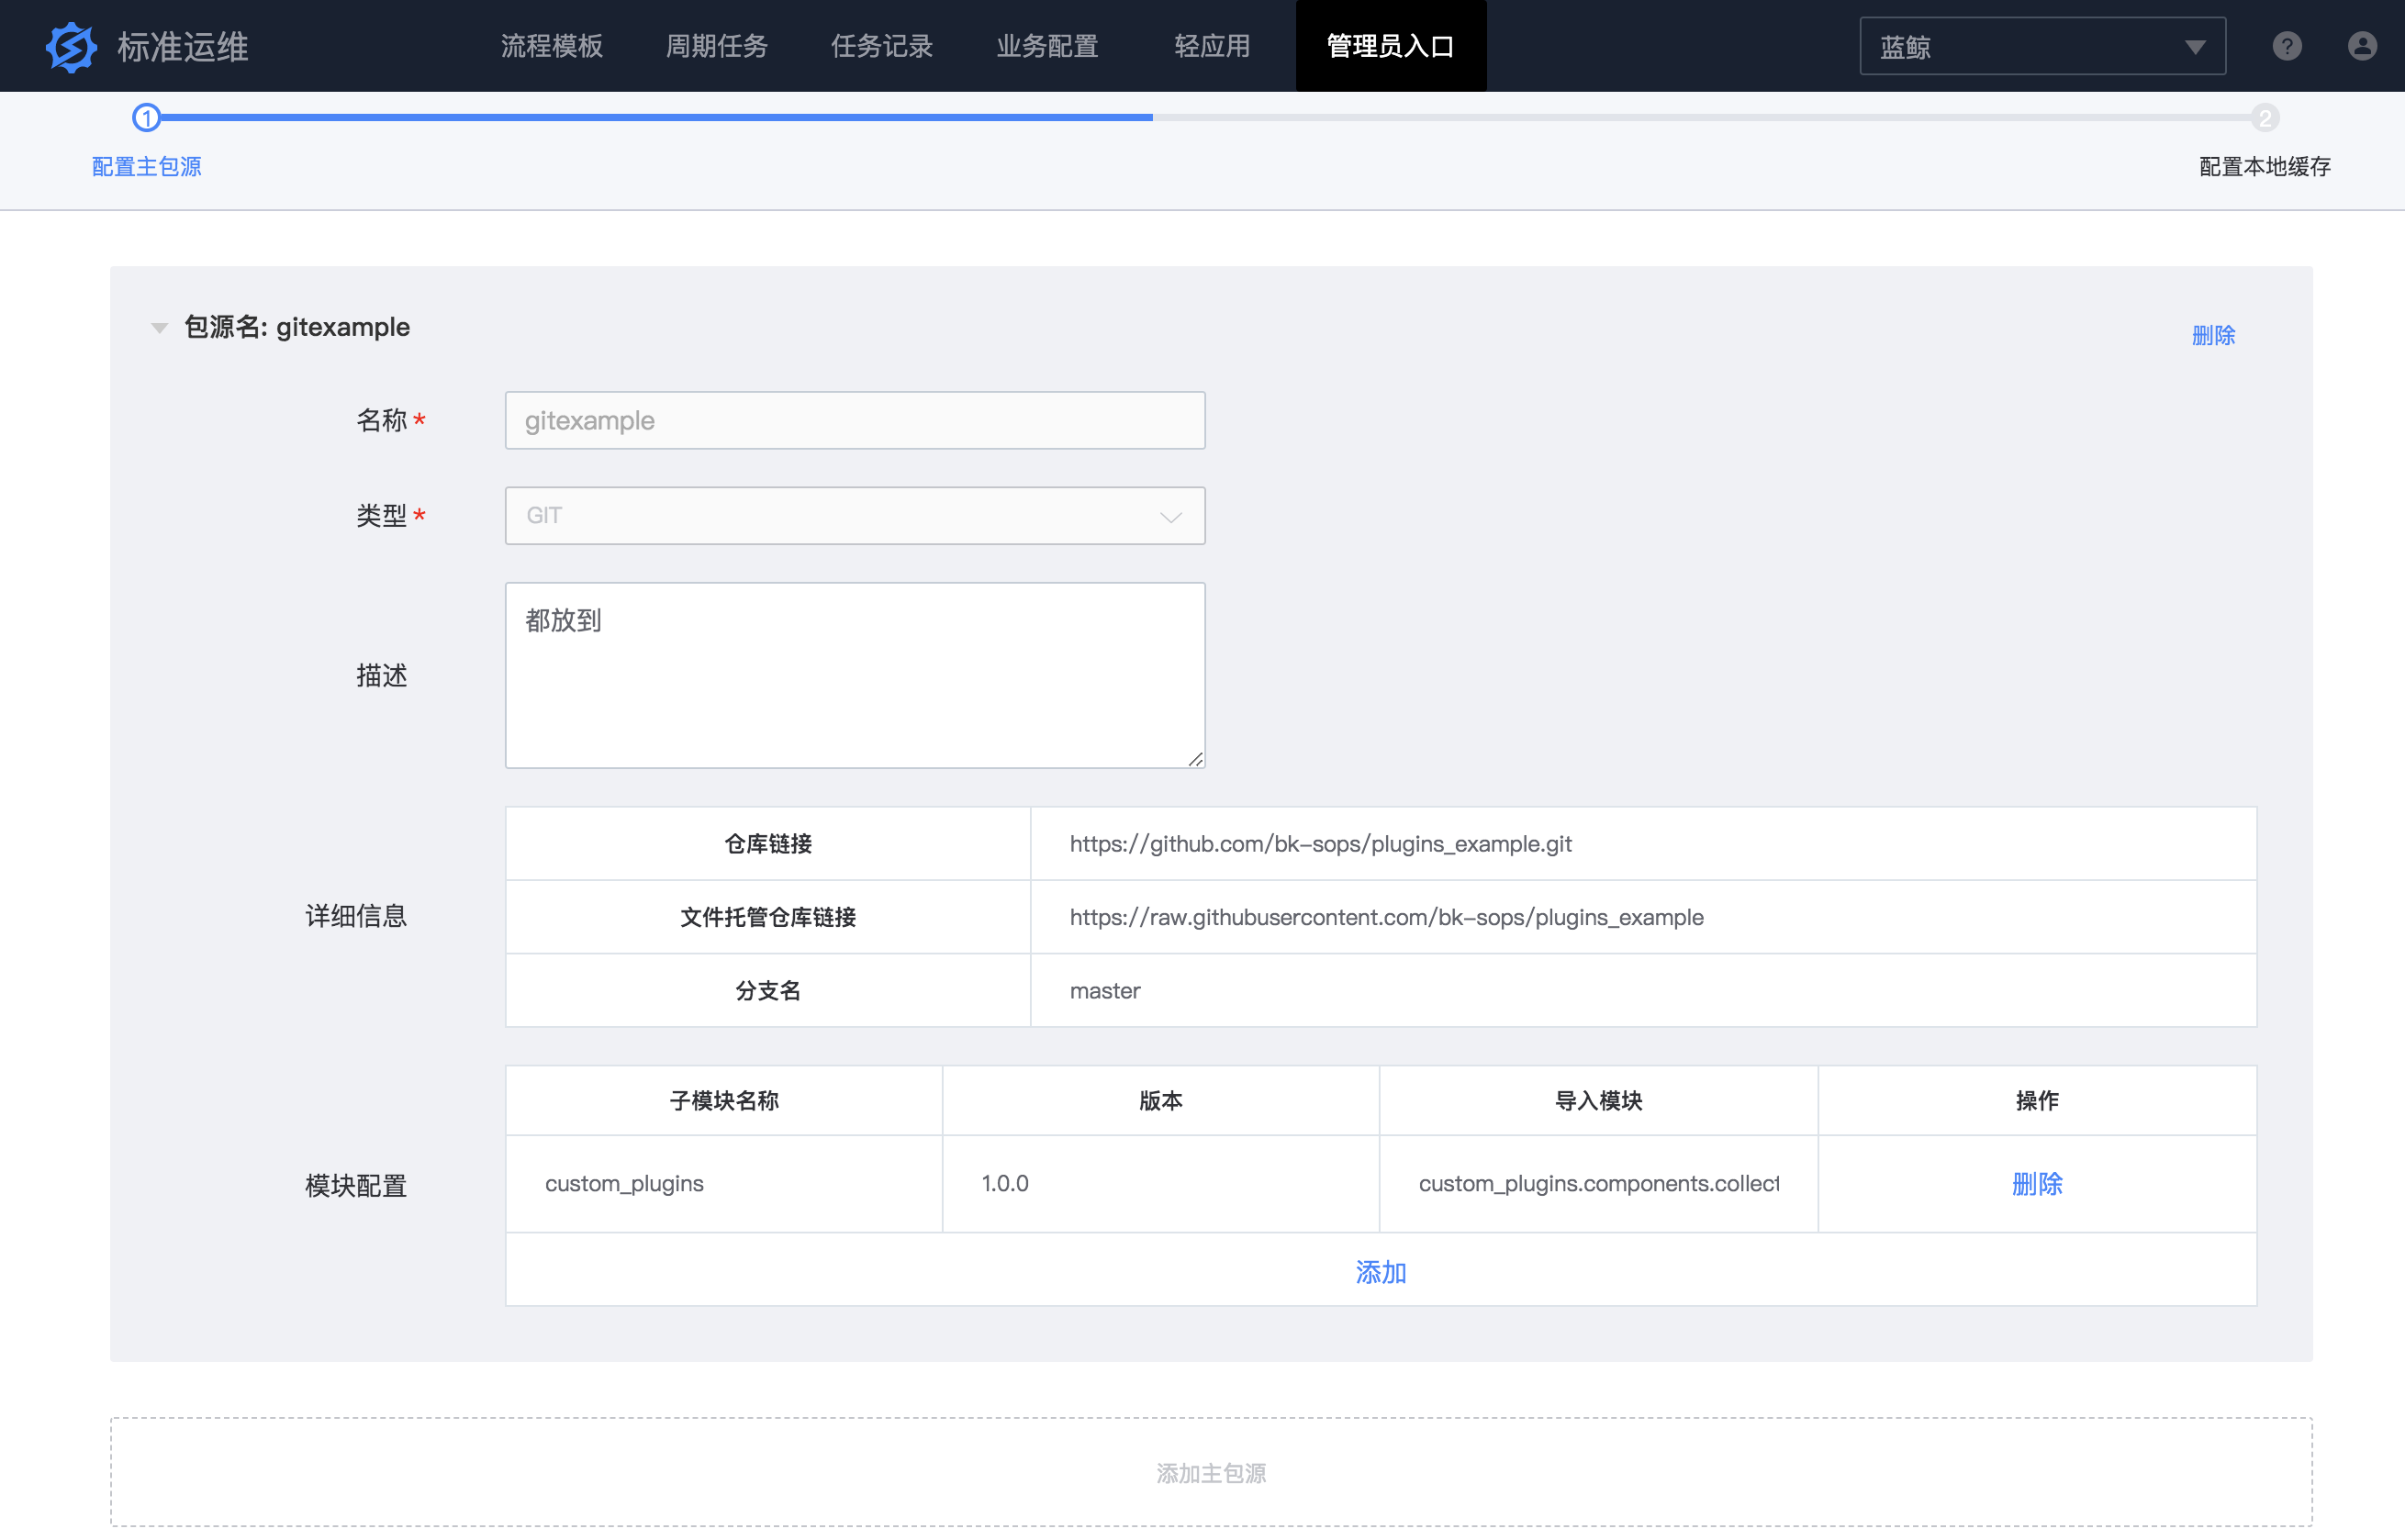Click the 配置主包源 step label

tap(147, 166)
